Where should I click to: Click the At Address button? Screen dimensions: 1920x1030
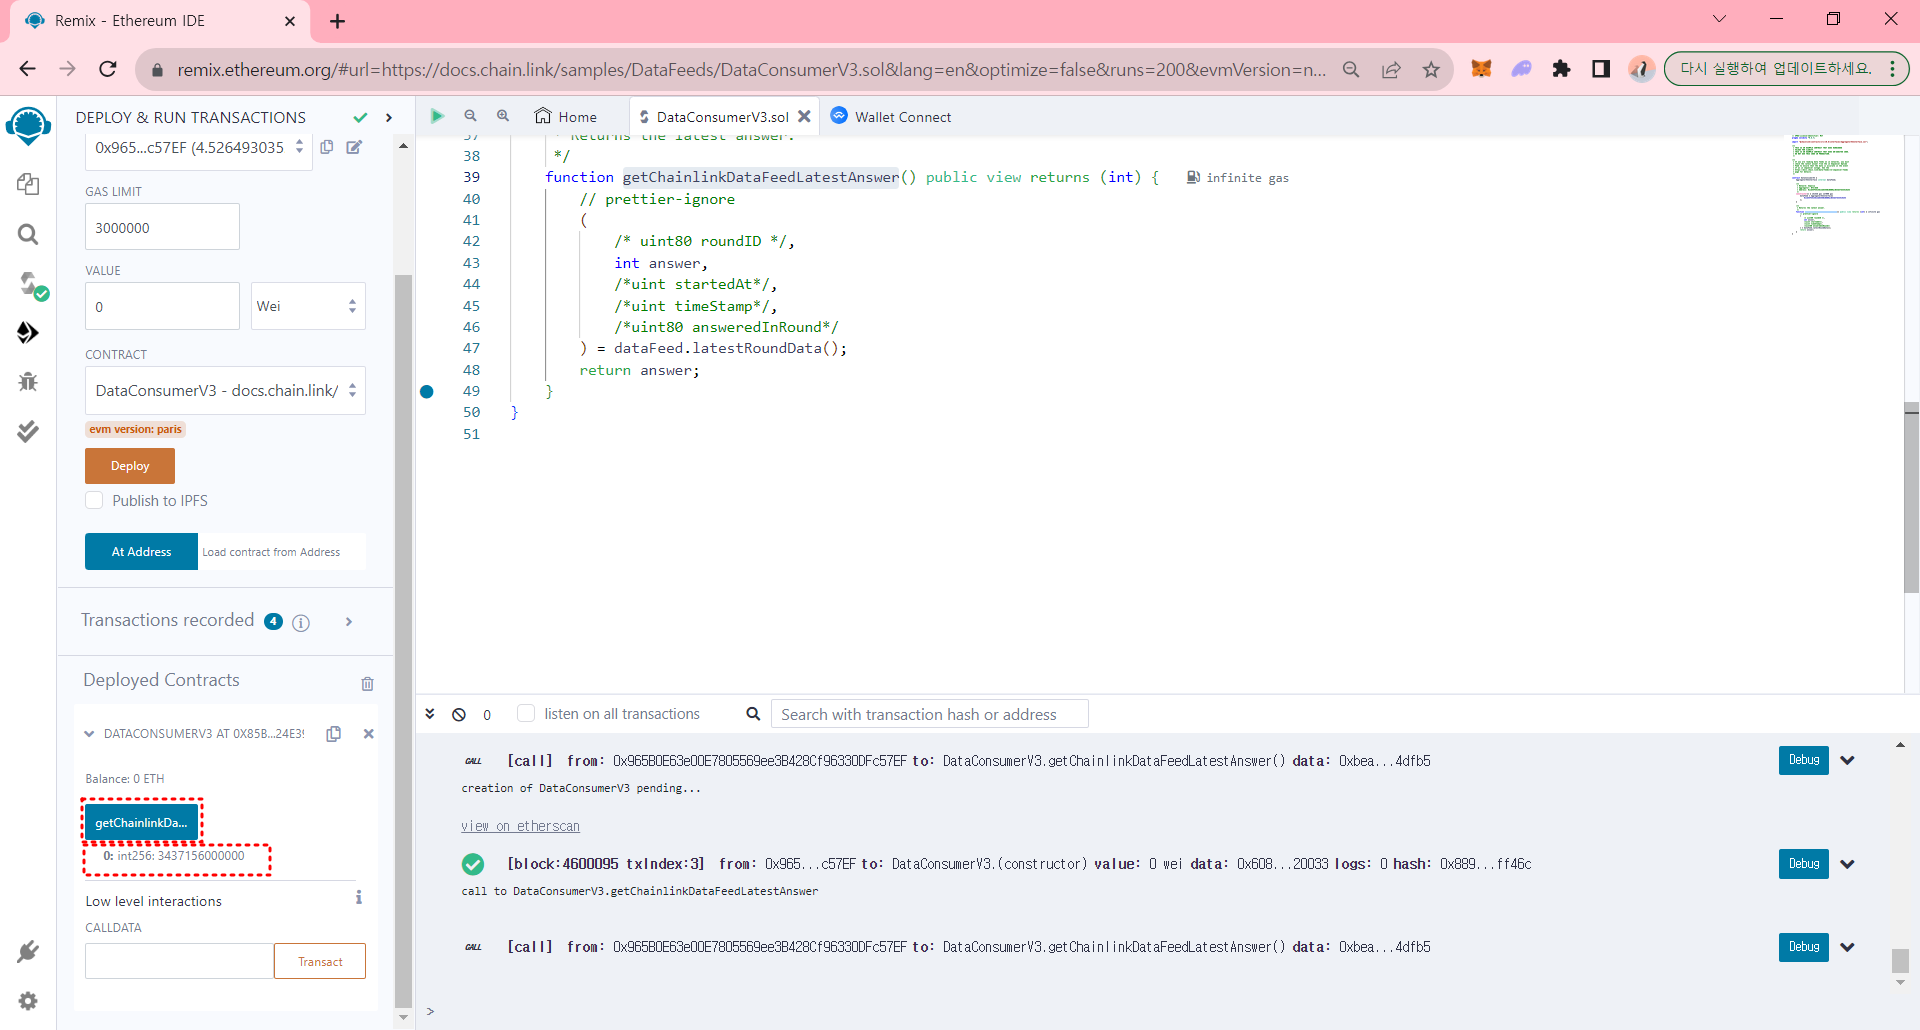click(141, 552)
